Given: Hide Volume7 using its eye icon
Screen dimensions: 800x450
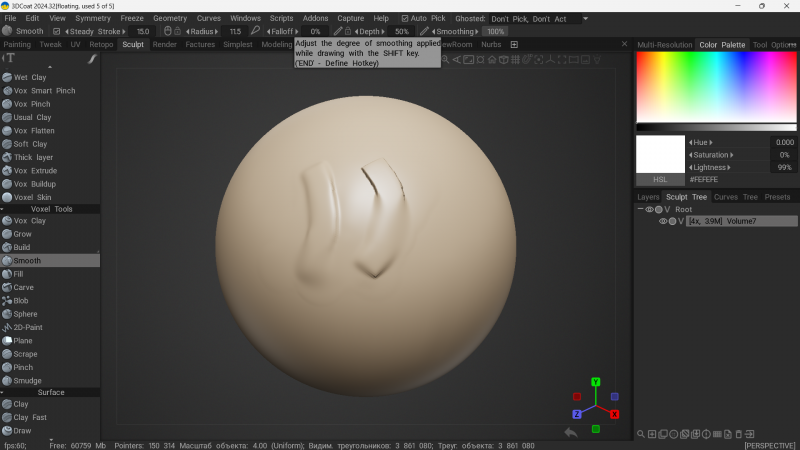Looking at the screenshot, I should (x=662, y=221).
